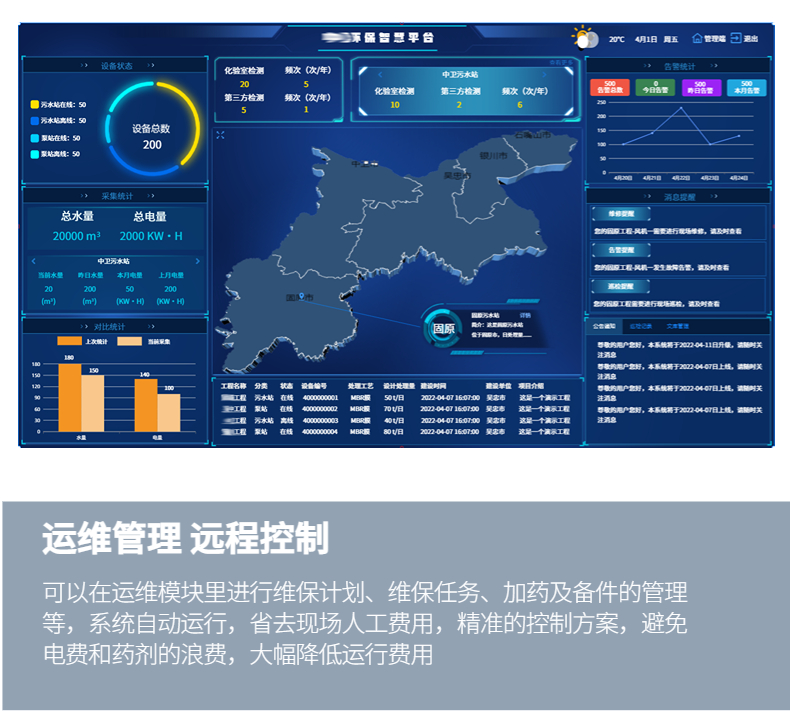Click the map fullscreen expand icon

pyautogui.click(x=220, y=135)
